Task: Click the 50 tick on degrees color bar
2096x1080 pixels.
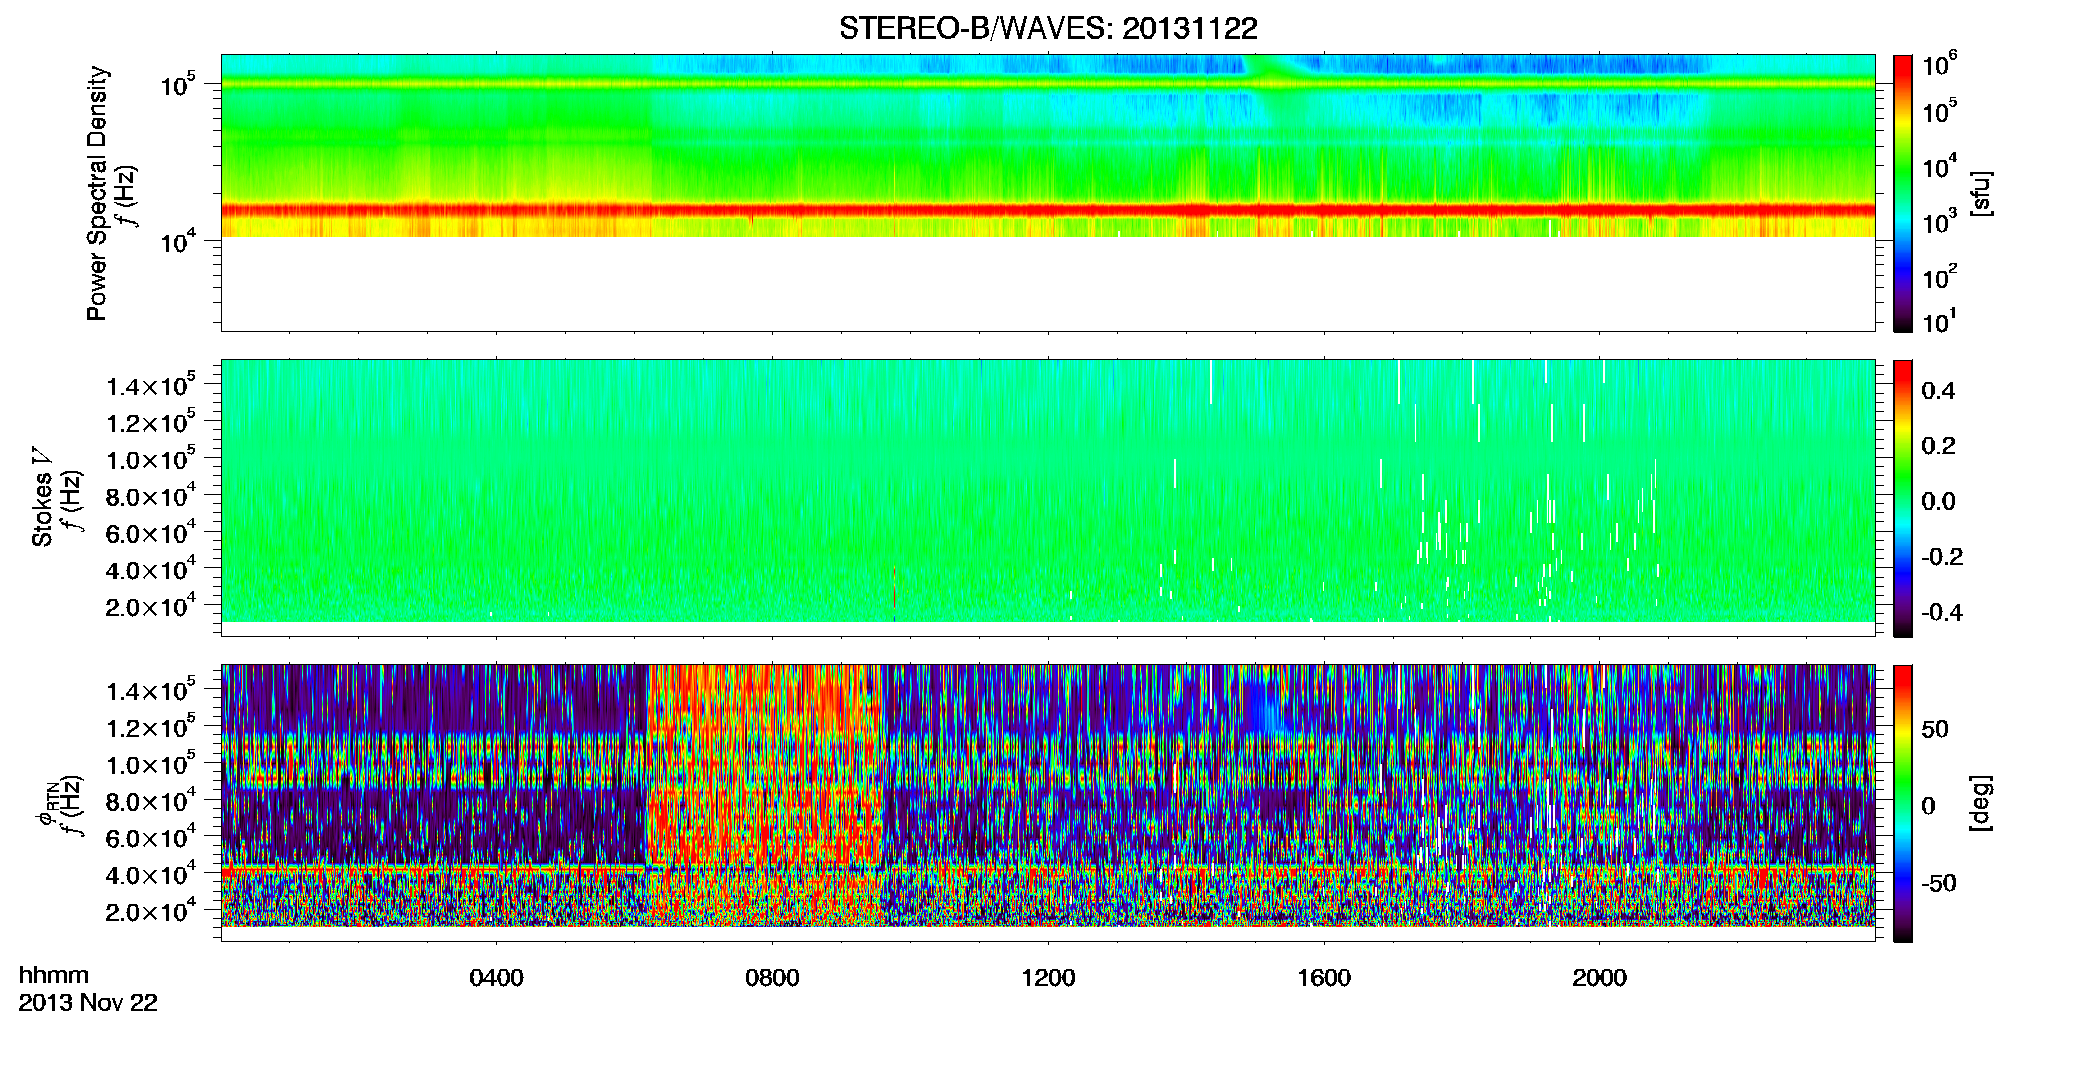Action: click(x=1935, y=728)
